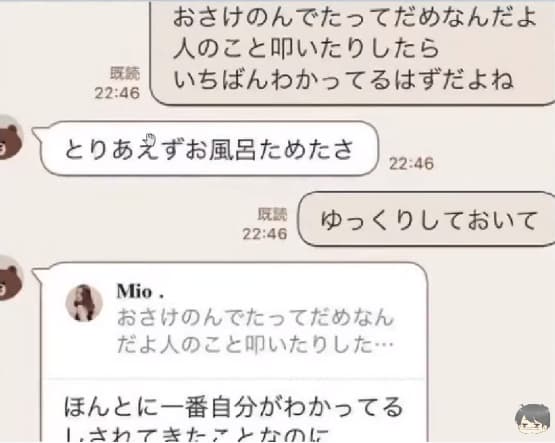Click the divider line inside the reply bubble

(235, 379)
